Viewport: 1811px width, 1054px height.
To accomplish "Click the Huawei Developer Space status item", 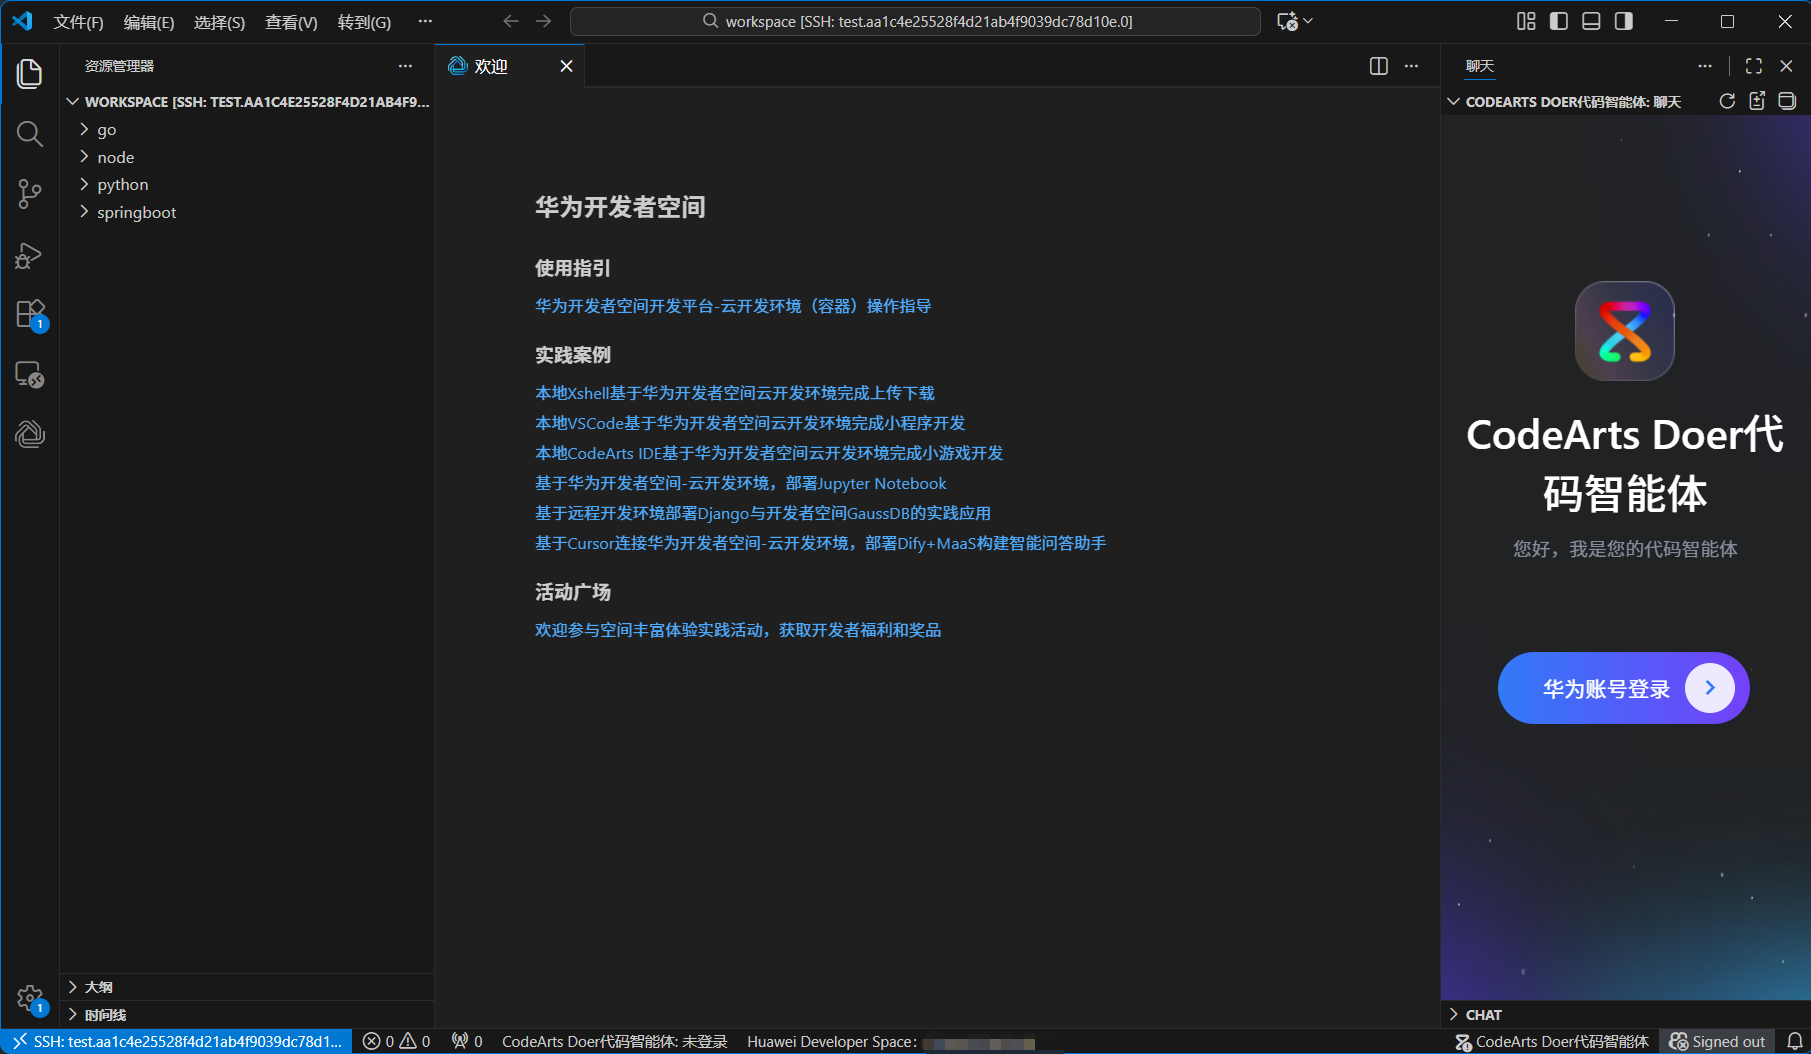I will coord(890,1041).
